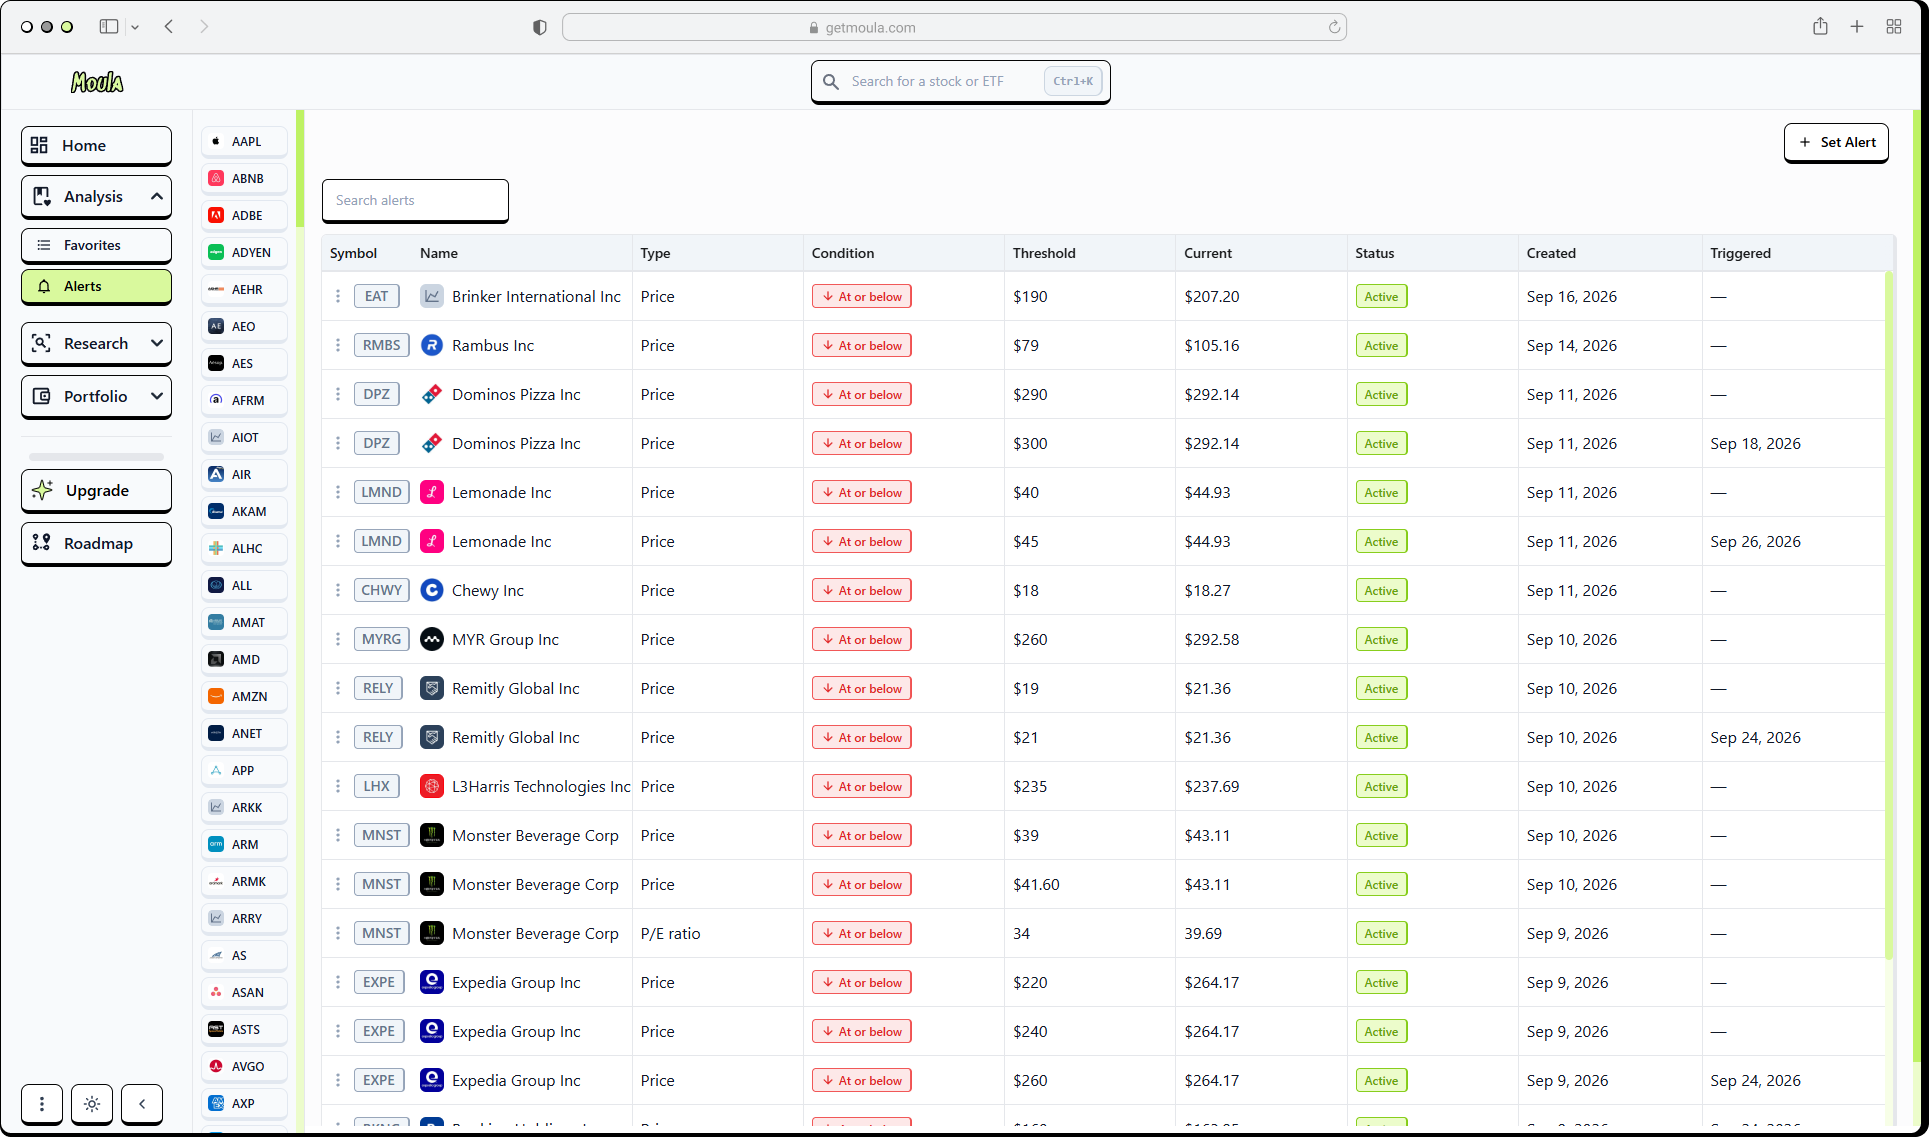
Task: Click the RMBS symbol tag
Action: 381,345
